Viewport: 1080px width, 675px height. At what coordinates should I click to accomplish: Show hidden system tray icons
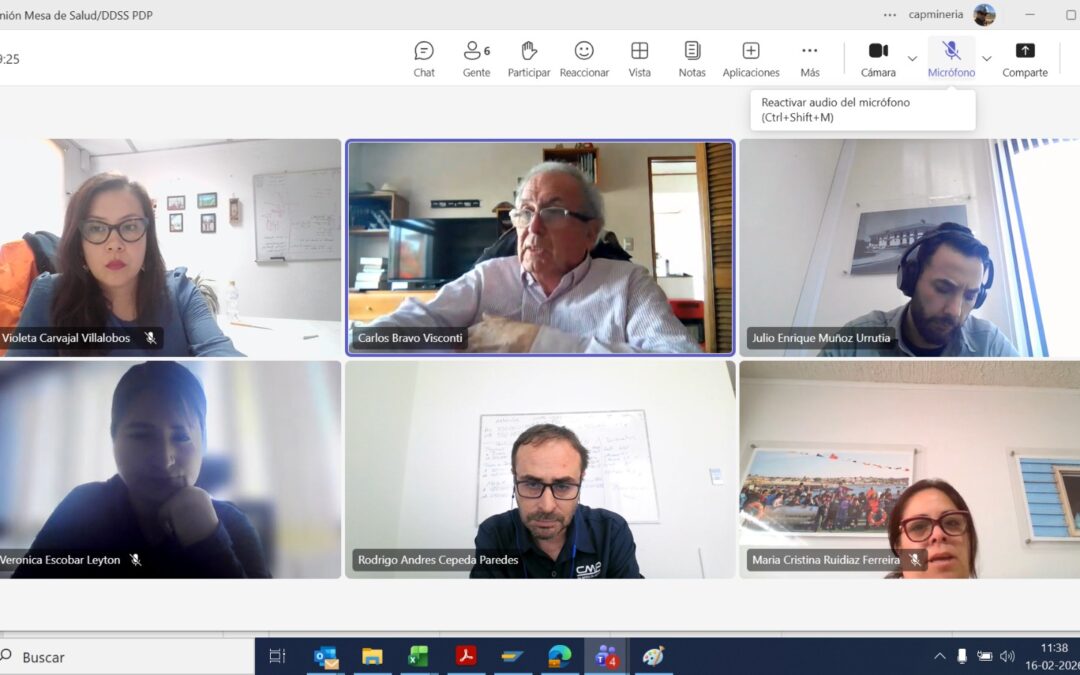tap(939, 656)
